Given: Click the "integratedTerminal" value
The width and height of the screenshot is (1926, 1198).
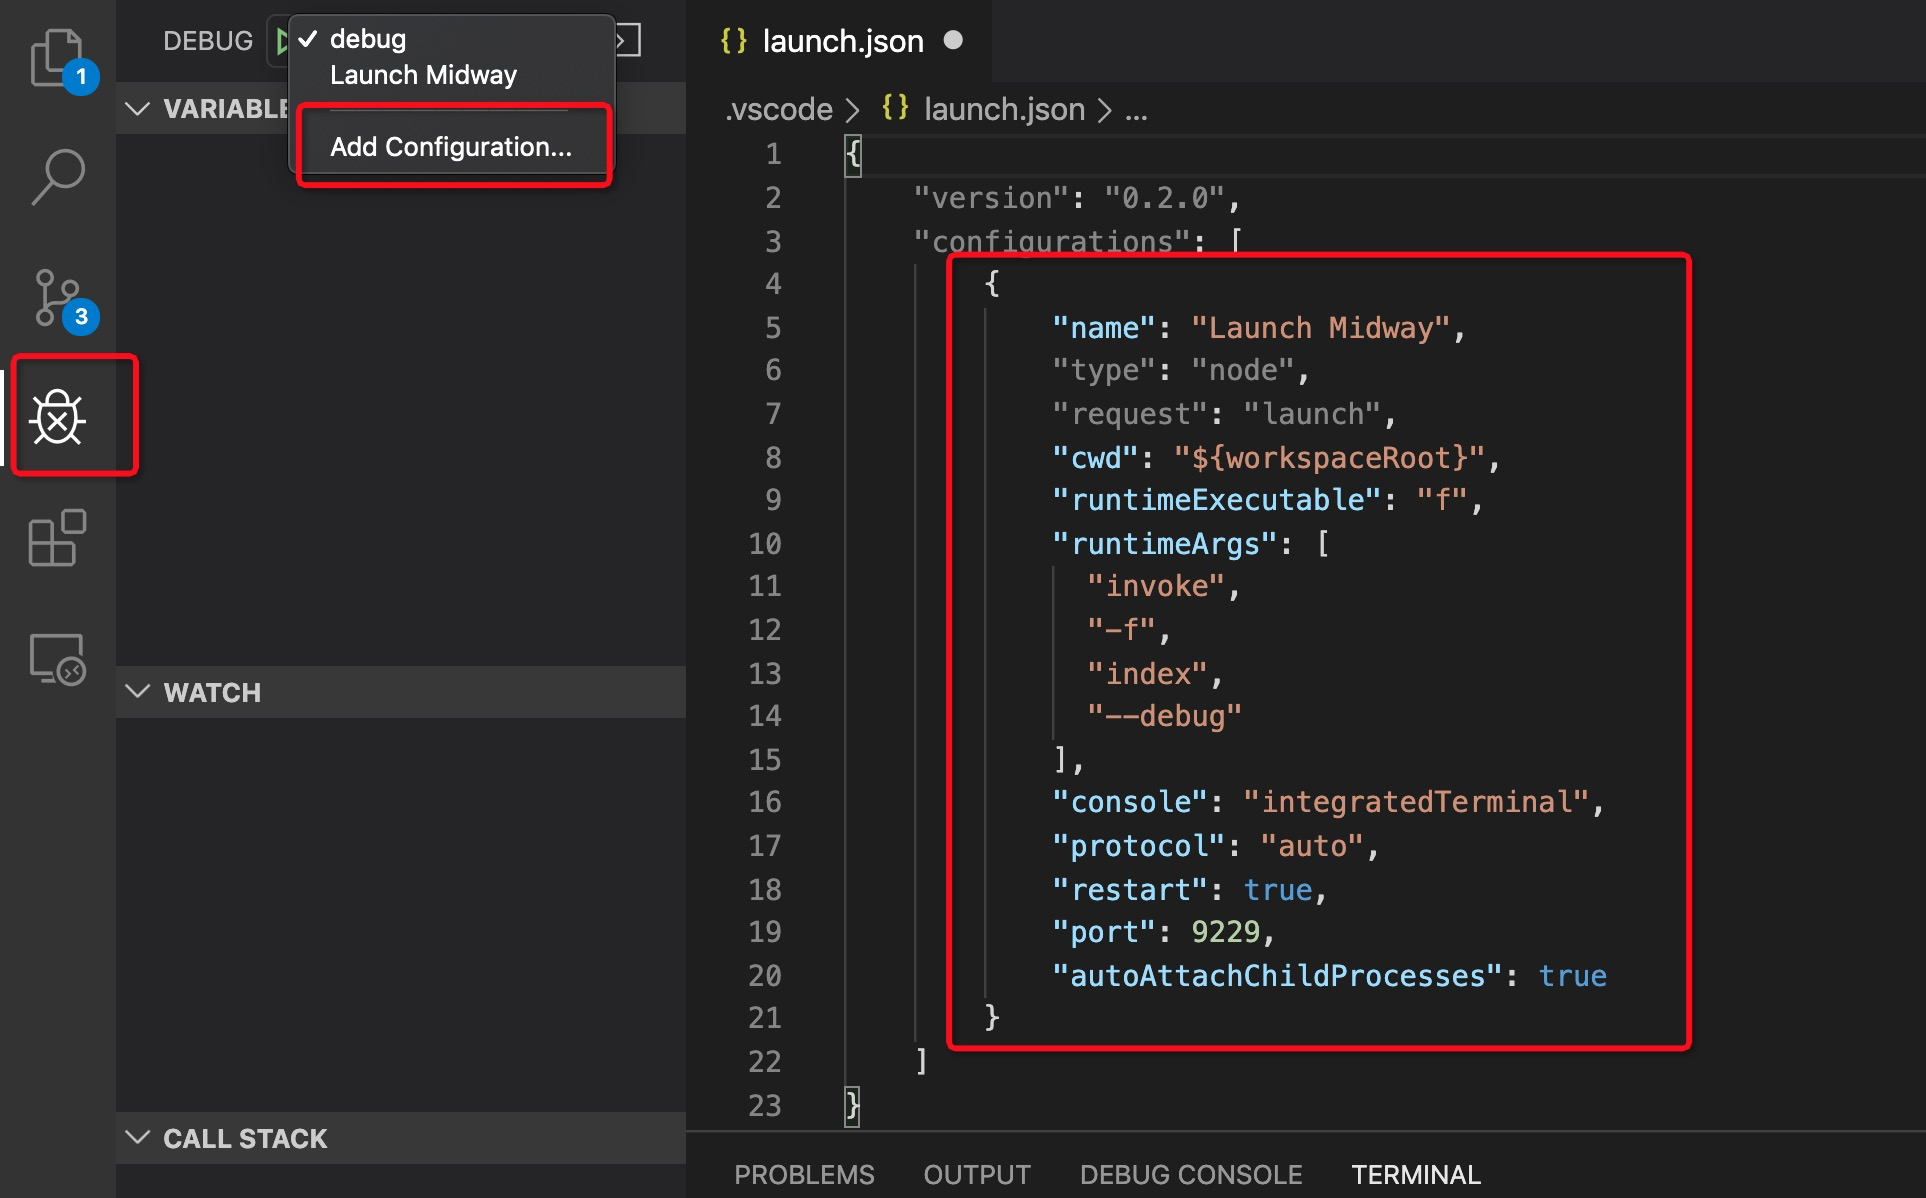Looking at the screenshot, I should (x=1416, y=802).
